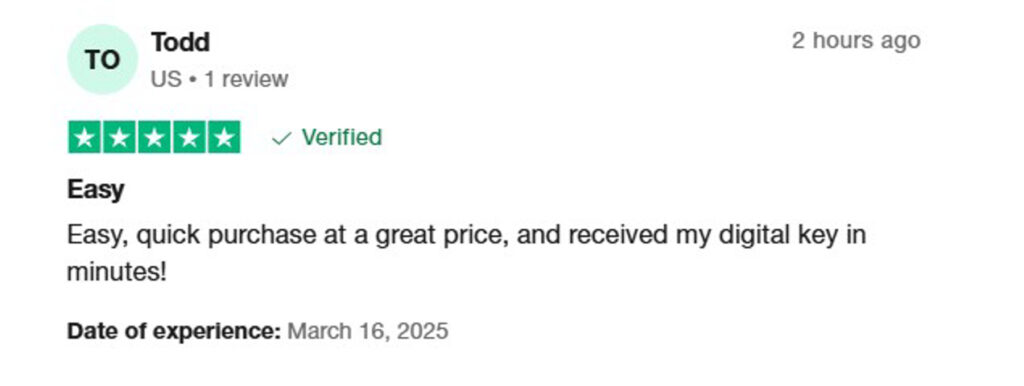The image size is (1024, 386).
Task: Open Todd's reviewer profile name
Action: [x=180, y=42]
